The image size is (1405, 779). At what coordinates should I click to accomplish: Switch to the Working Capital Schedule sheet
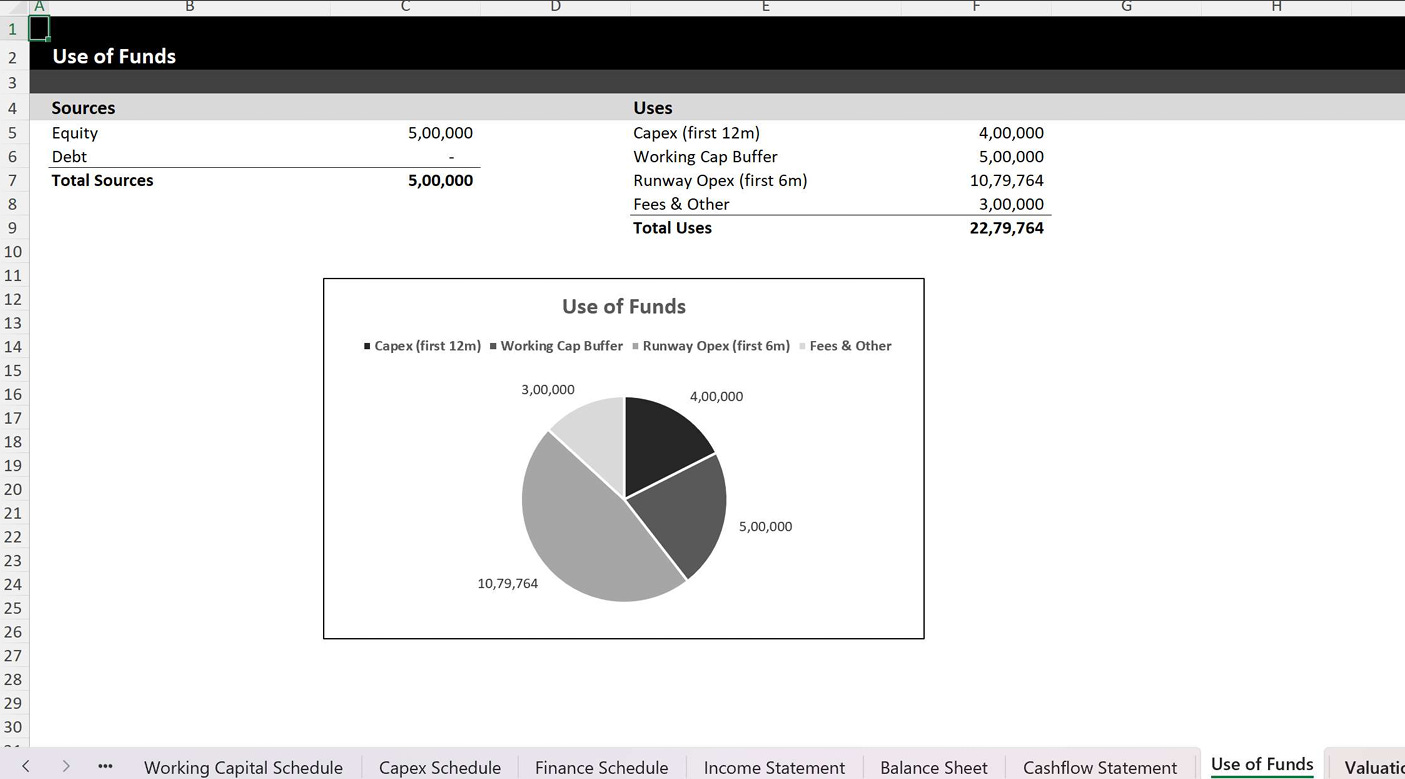pyautogui.click(x=243, y=767)
